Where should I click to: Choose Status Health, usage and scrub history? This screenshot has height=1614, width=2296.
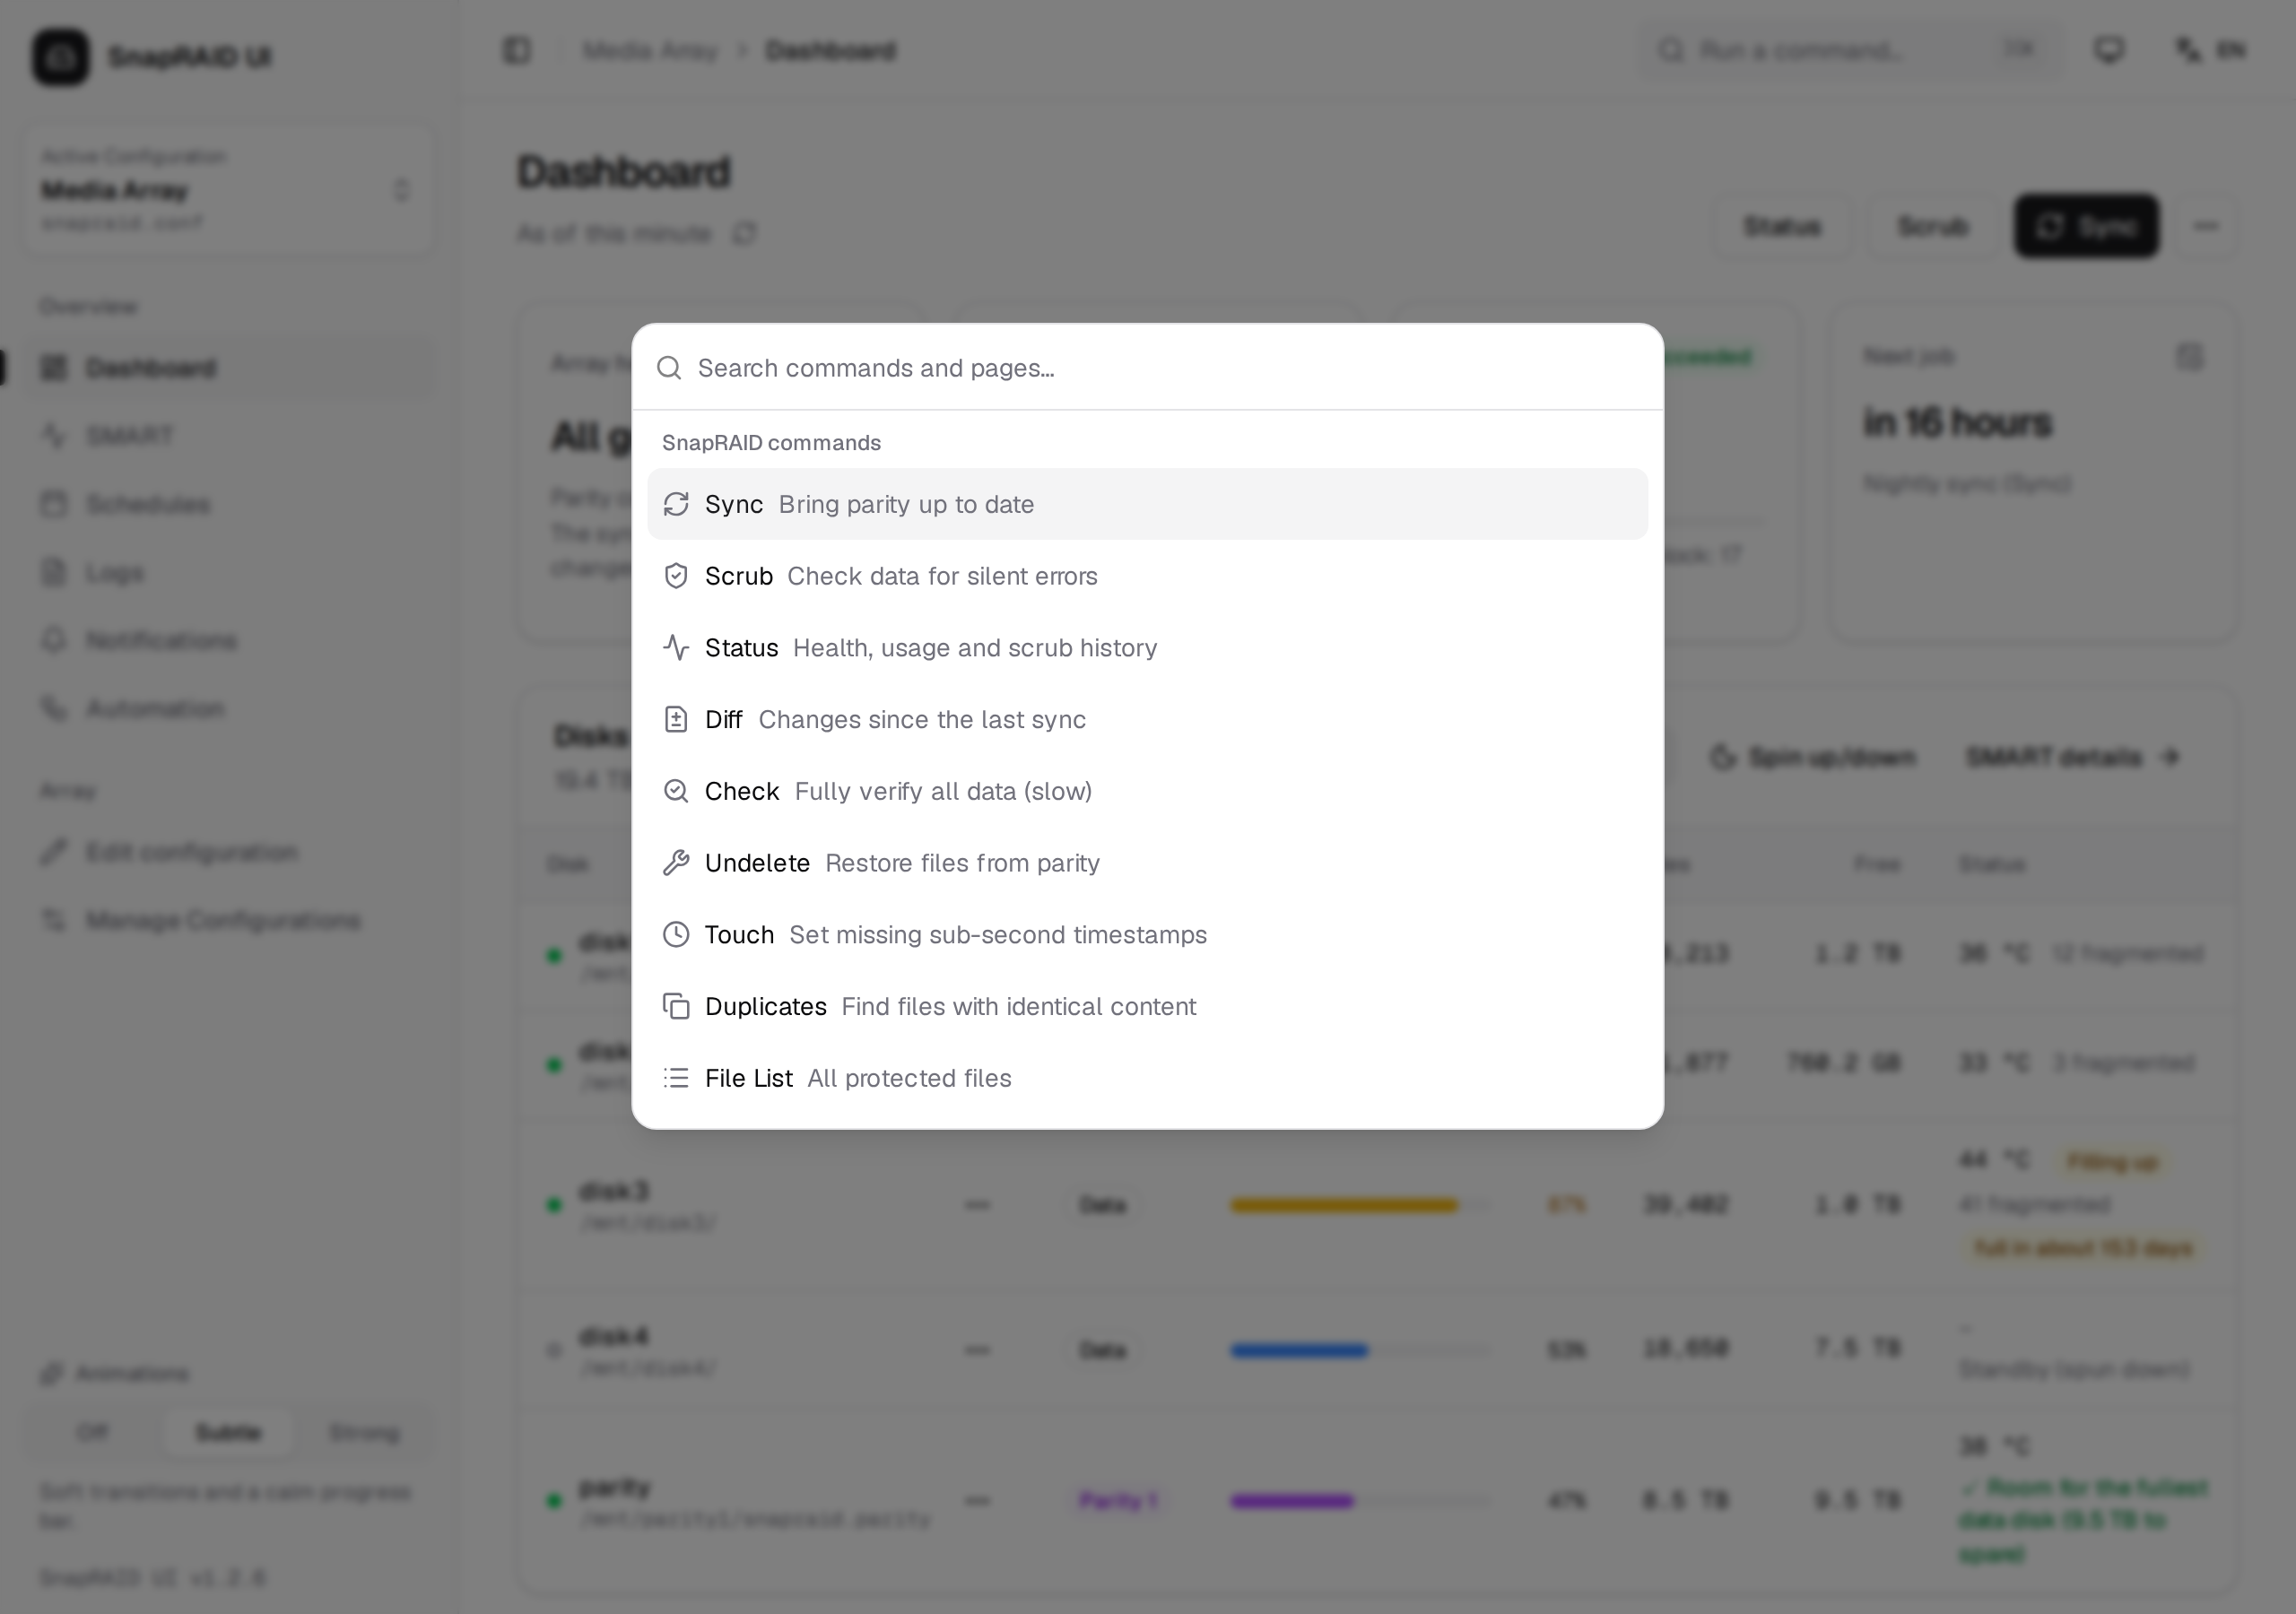point(1147,648)
